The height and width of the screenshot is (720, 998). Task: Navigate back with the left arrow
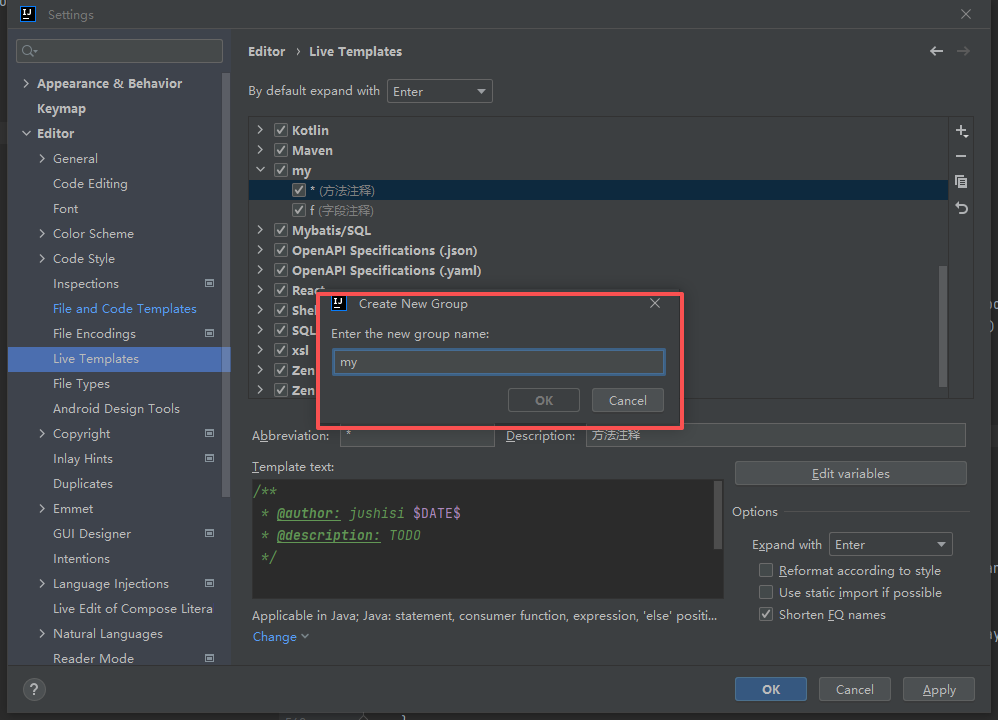936,51
